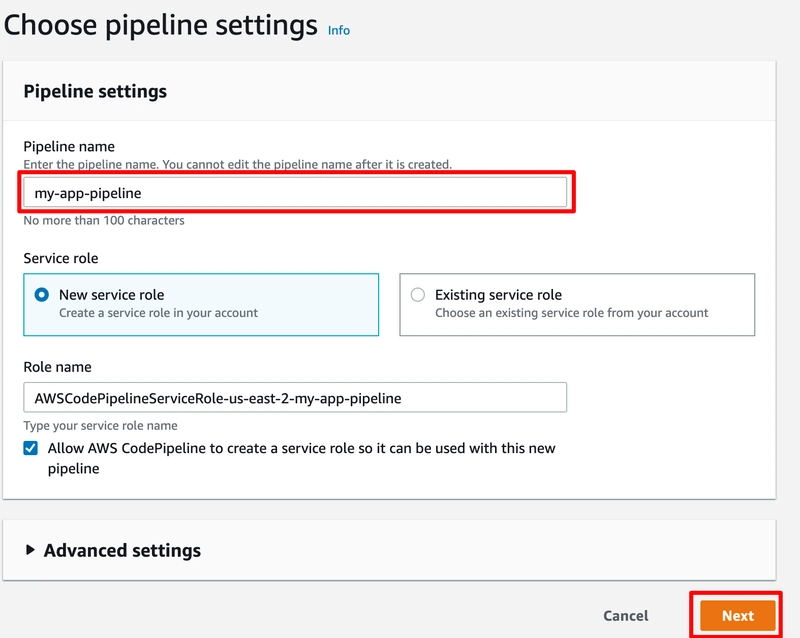Focus the Role name text field
The width and height of the screenshot is (800, 638).
pyautogui.click(x=295, y=398)
